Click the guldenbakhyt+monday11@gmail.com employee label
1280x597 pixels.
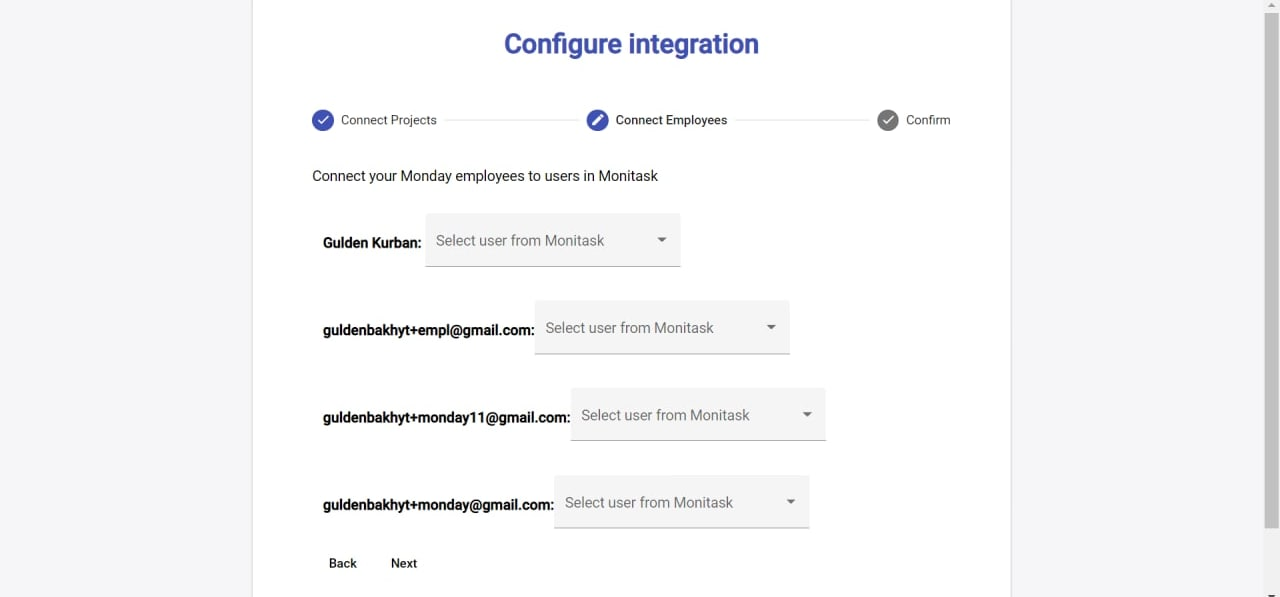pyautogui.click(x=446, y=418)
